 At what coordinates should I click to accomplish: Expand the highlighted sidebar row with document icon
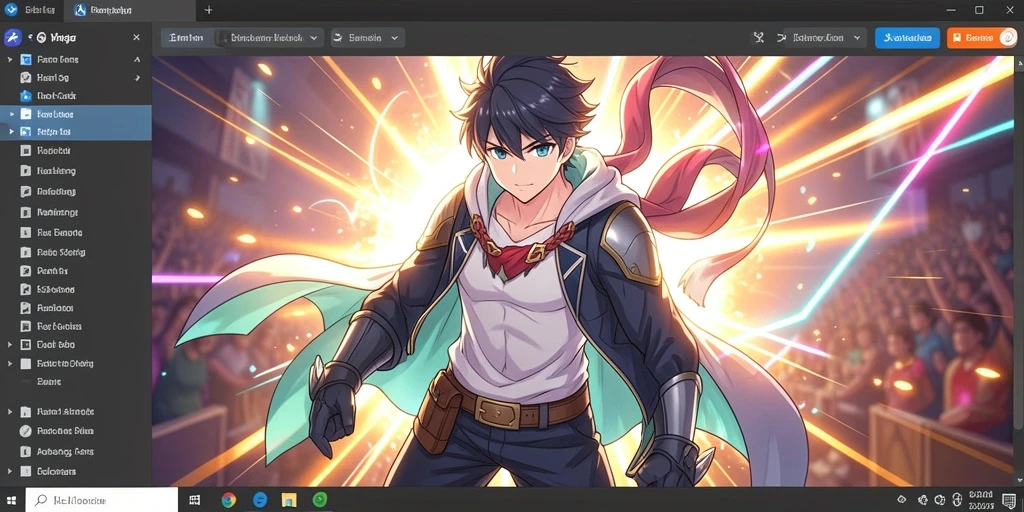click(x=10, y=114)
